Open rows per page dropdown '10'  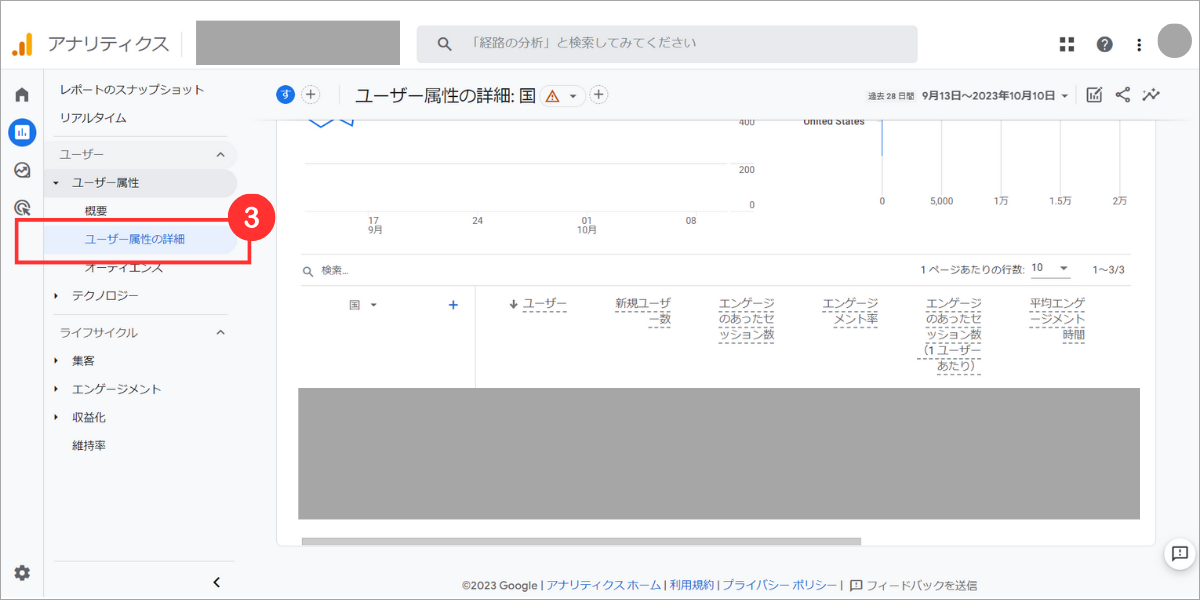1050,269
